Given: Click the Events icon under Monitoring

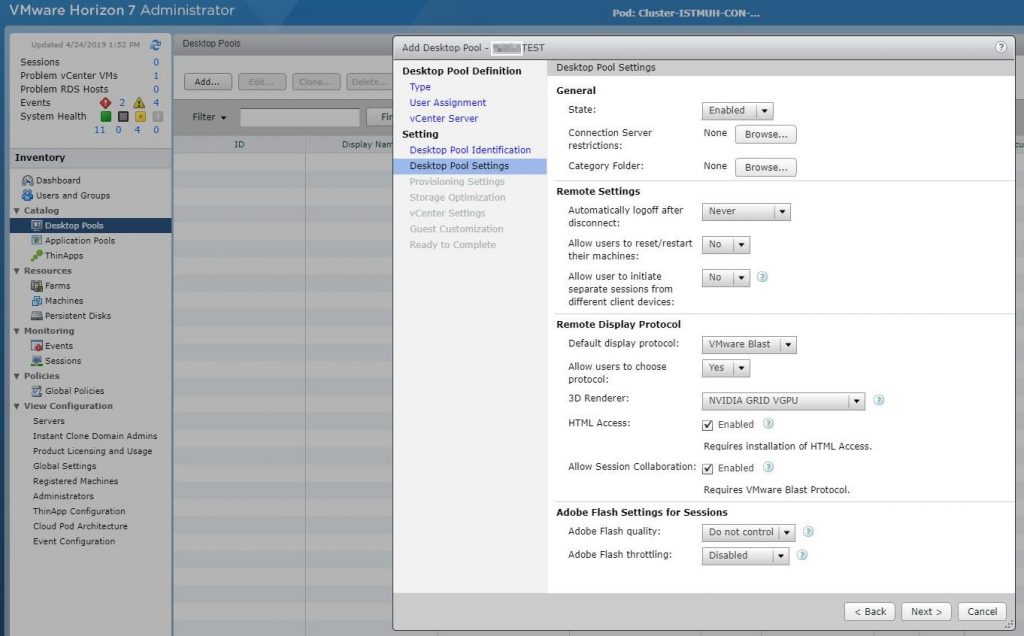Looking at the screenshot, I should tap(37, 345).
